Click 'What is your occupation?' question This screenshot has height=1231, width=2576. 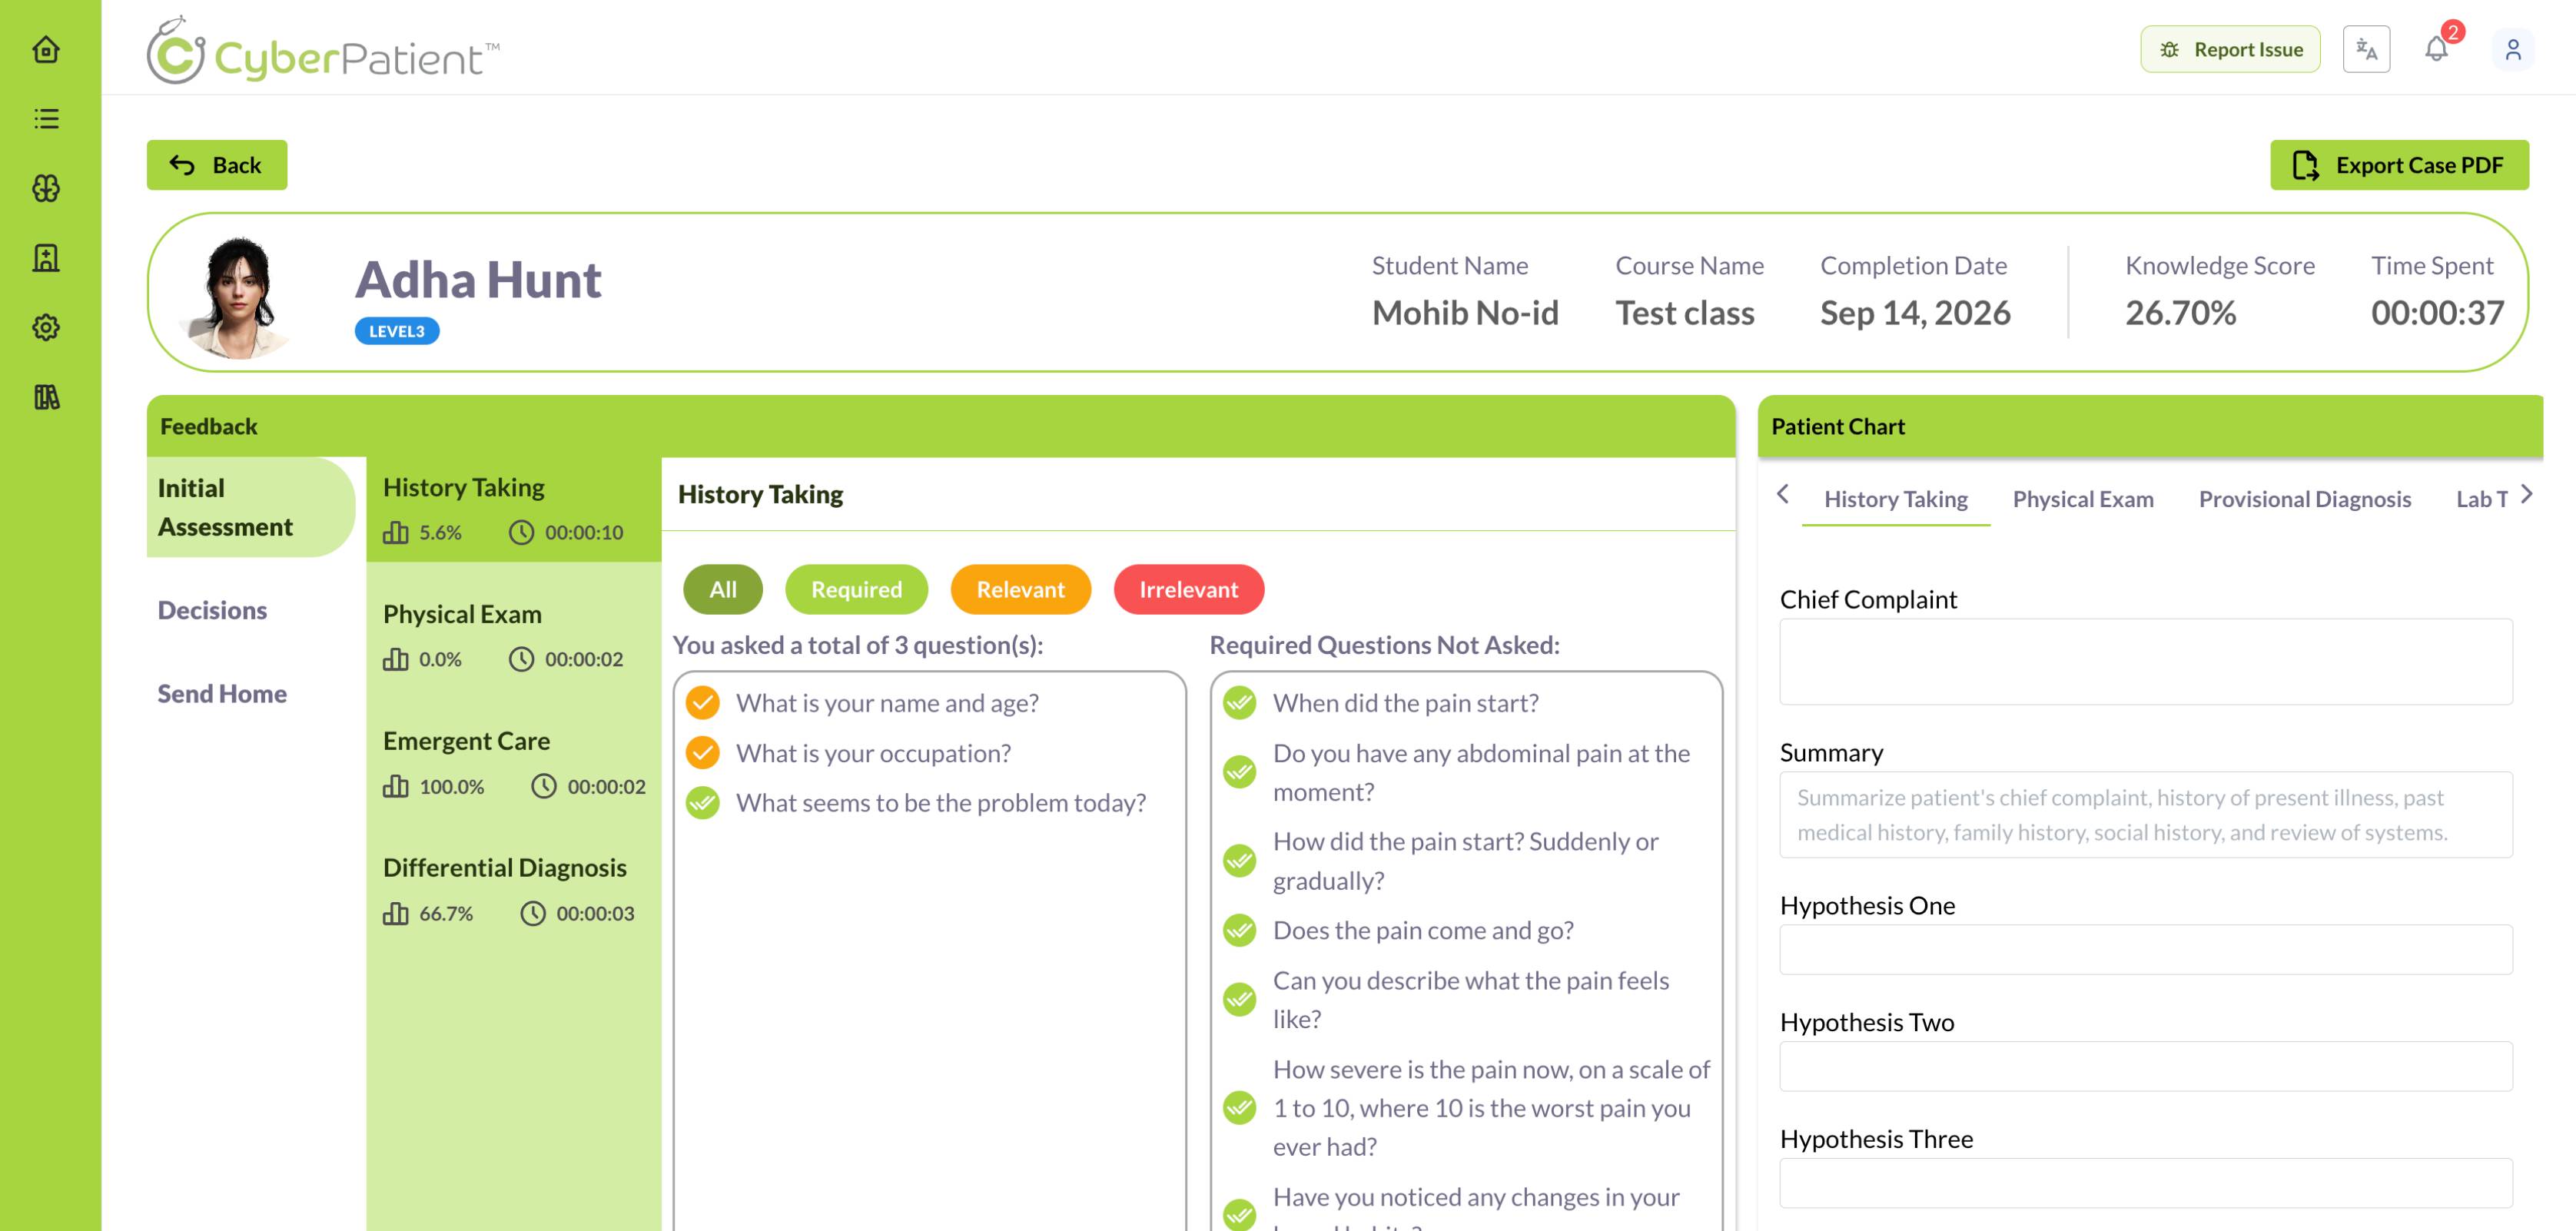tap(873, 753)
